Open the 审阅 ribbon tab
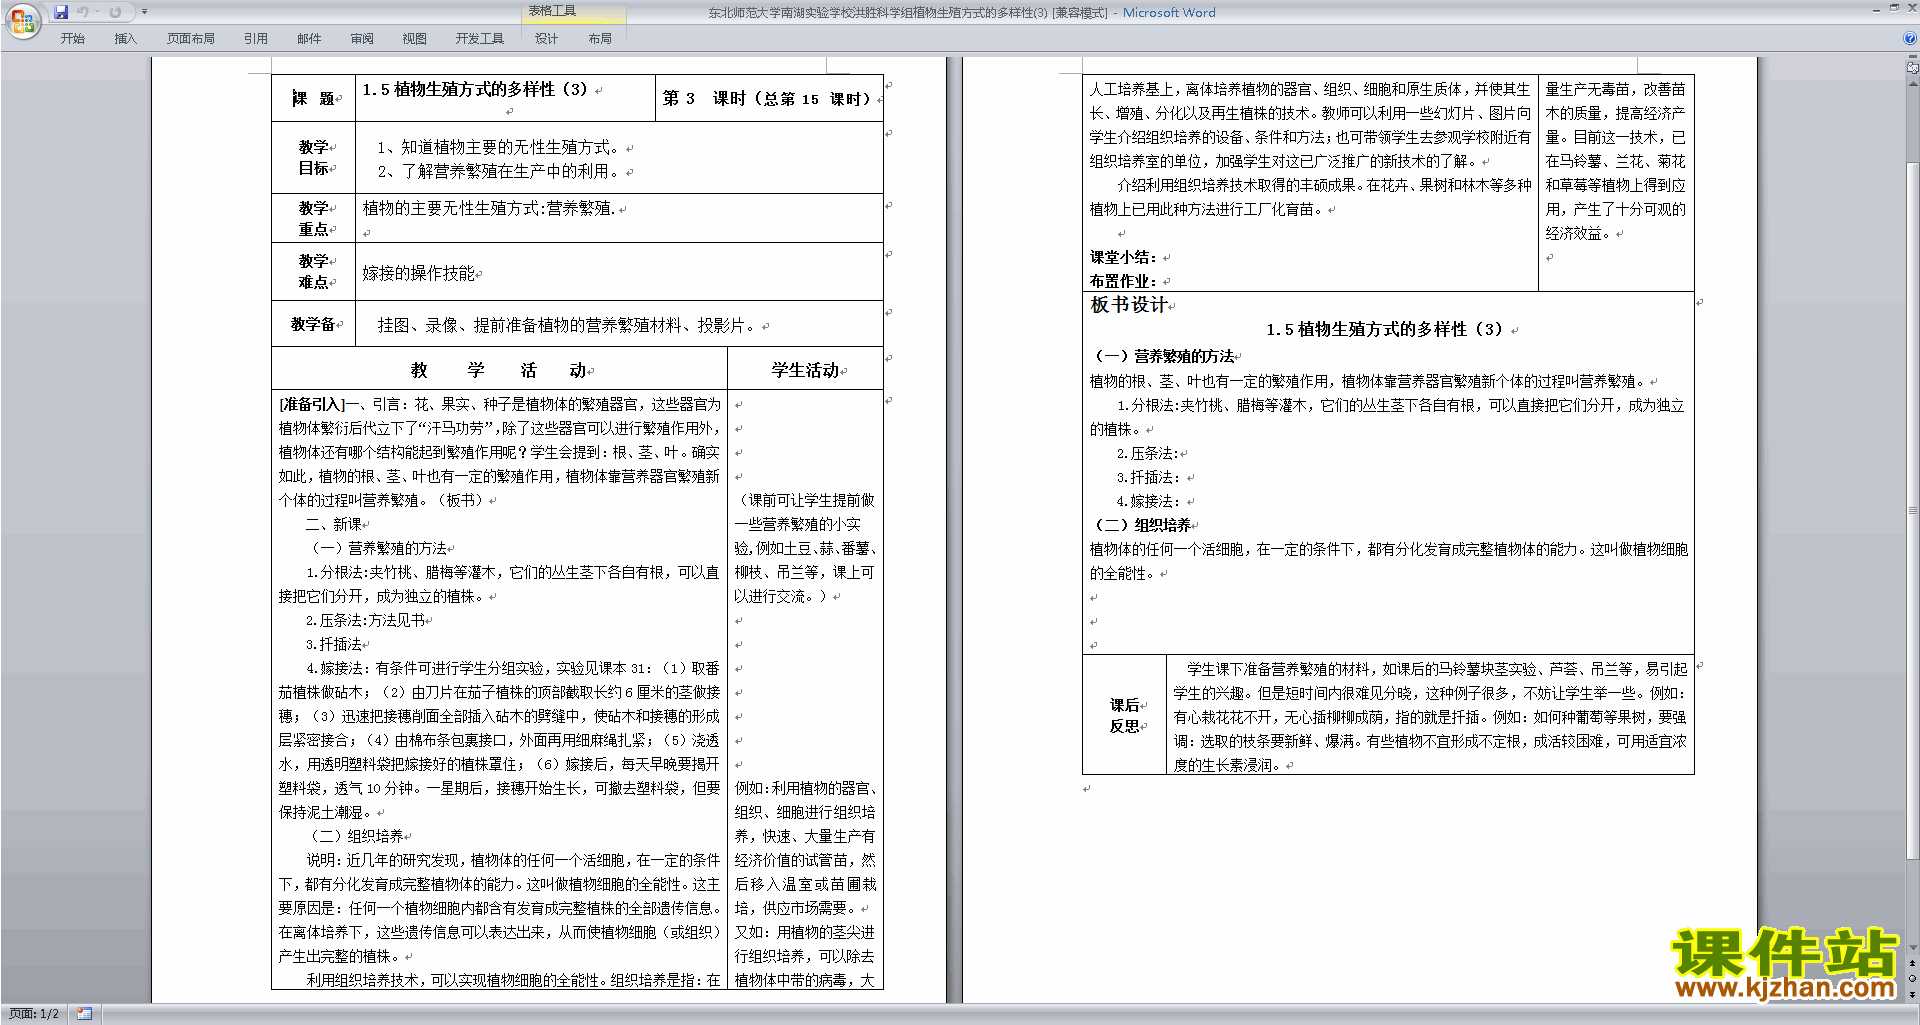This screenshot has height=1025, width=1920. pyautogui.click(x=362, y=38)
